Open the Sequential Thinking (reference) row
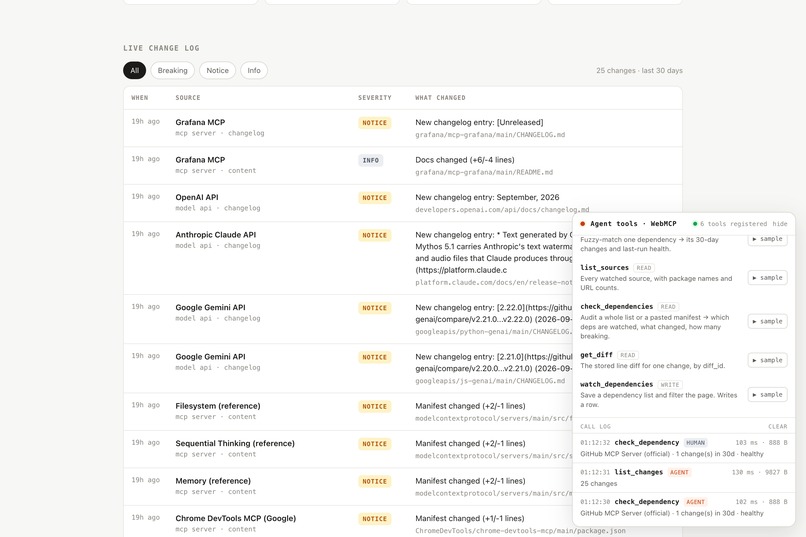806x537 pixels. point(348,449)
